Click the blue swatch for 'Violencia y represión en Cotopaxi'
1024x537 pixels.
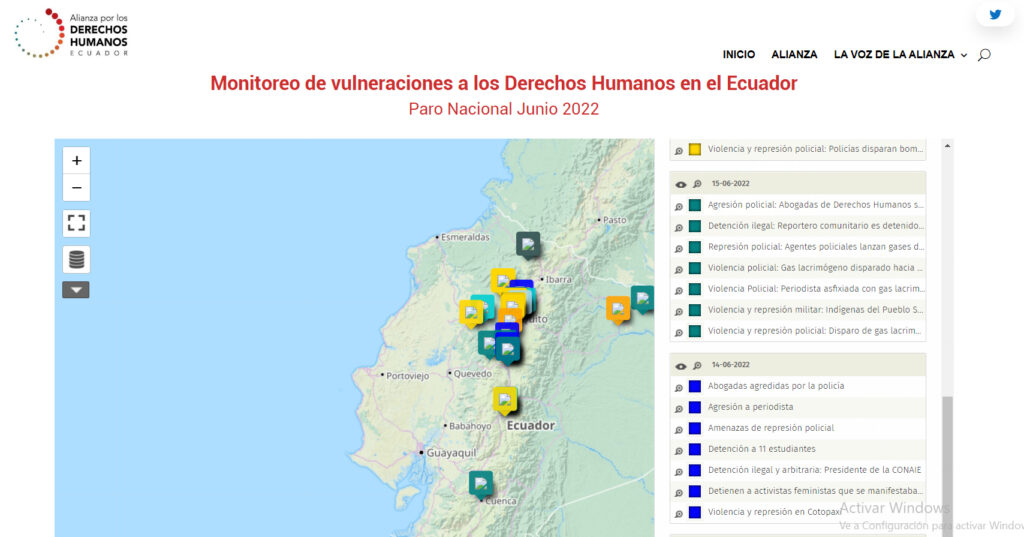click(x=694, y=512)
